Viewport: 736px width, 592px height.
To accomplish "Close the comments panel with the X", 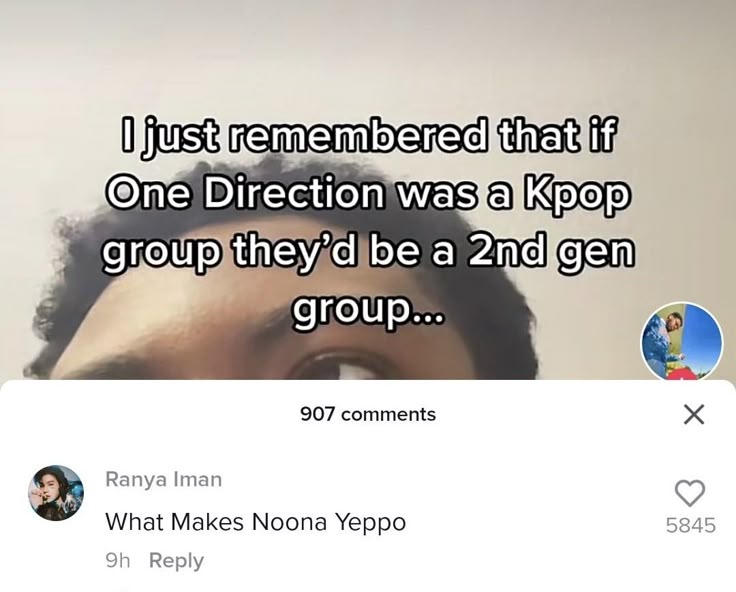I will (693, 415).
